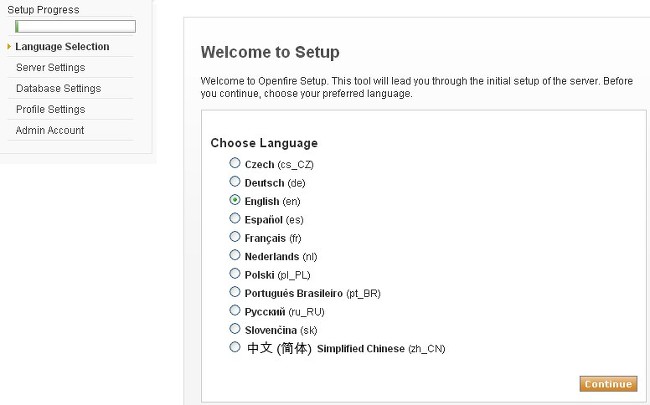
Task: Select Polski (pl_PL) radio button
Action: click(x=235, y=273)
